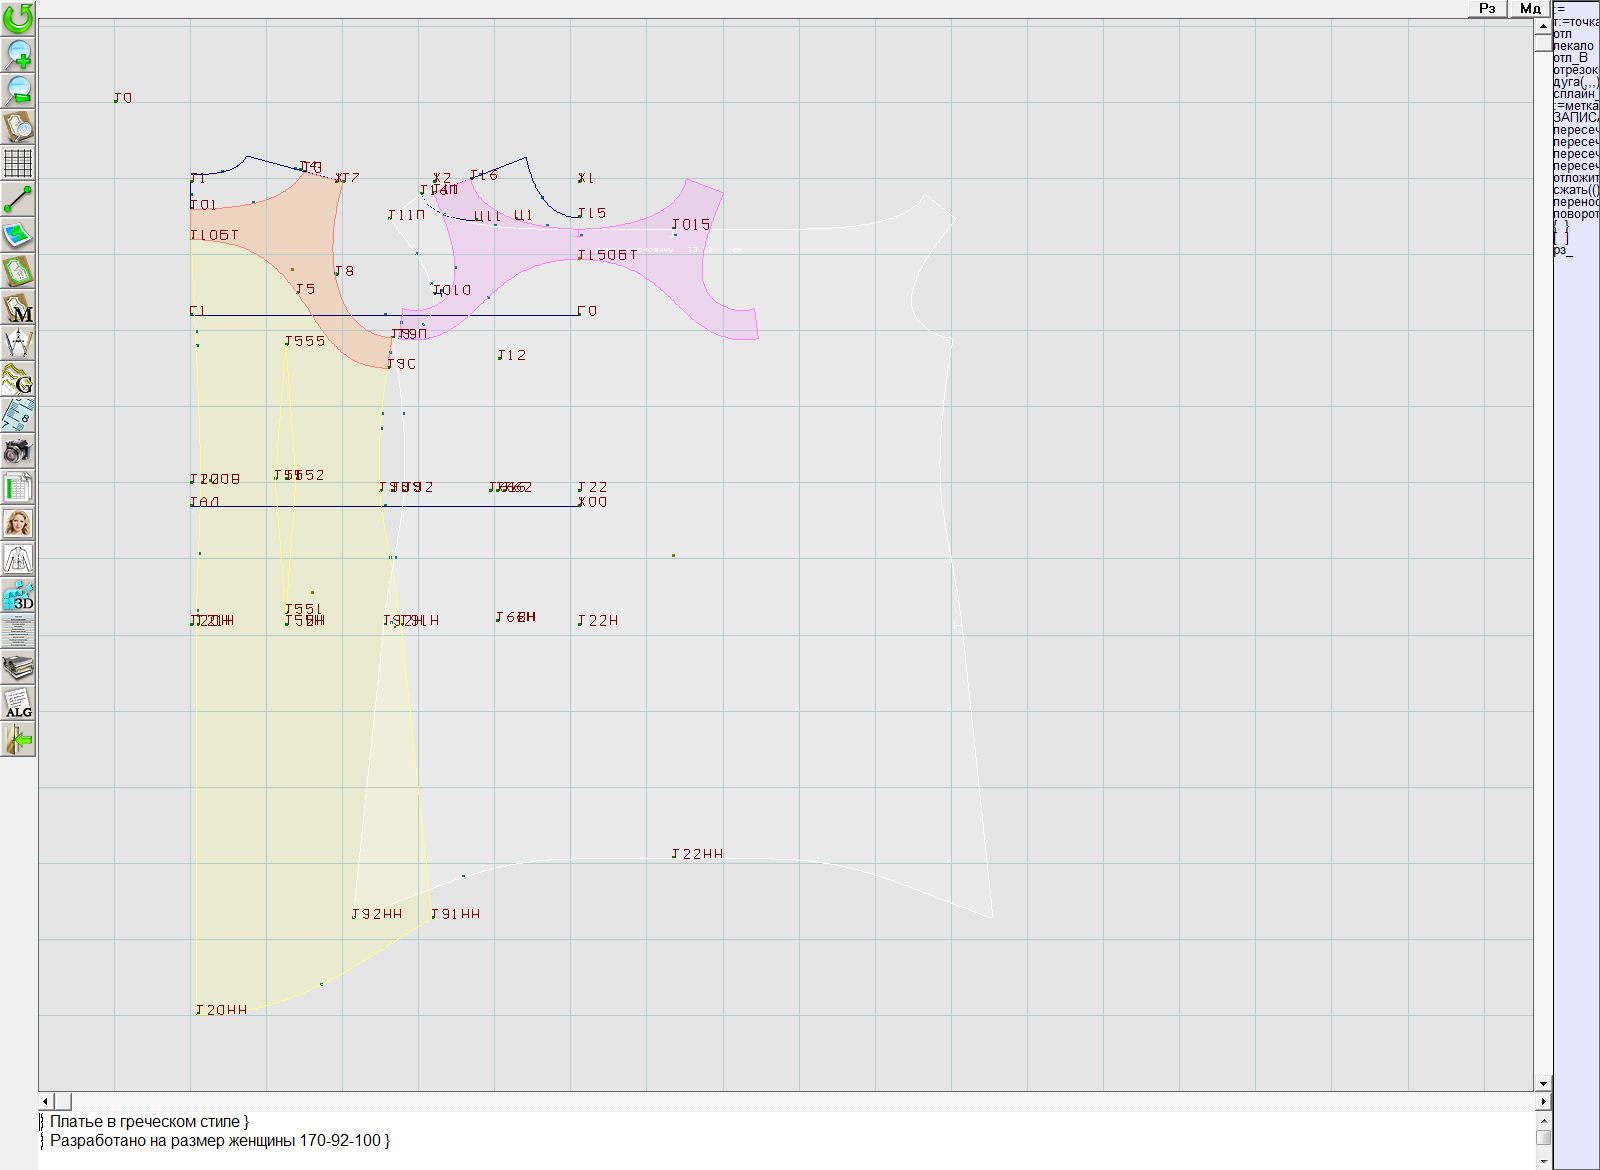
Task: Select 'сплайн' in the command list
Action: point(1575,94)
